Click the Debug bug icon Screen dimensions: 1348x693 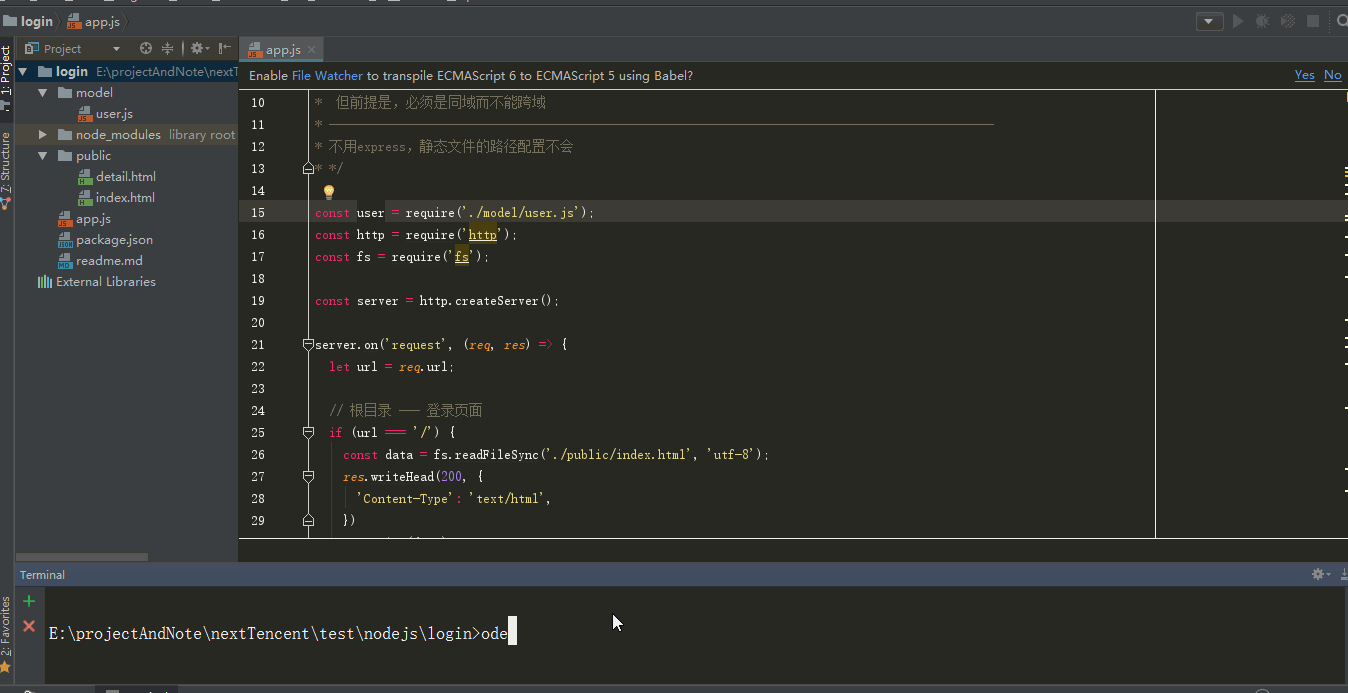coord(1263,21)
